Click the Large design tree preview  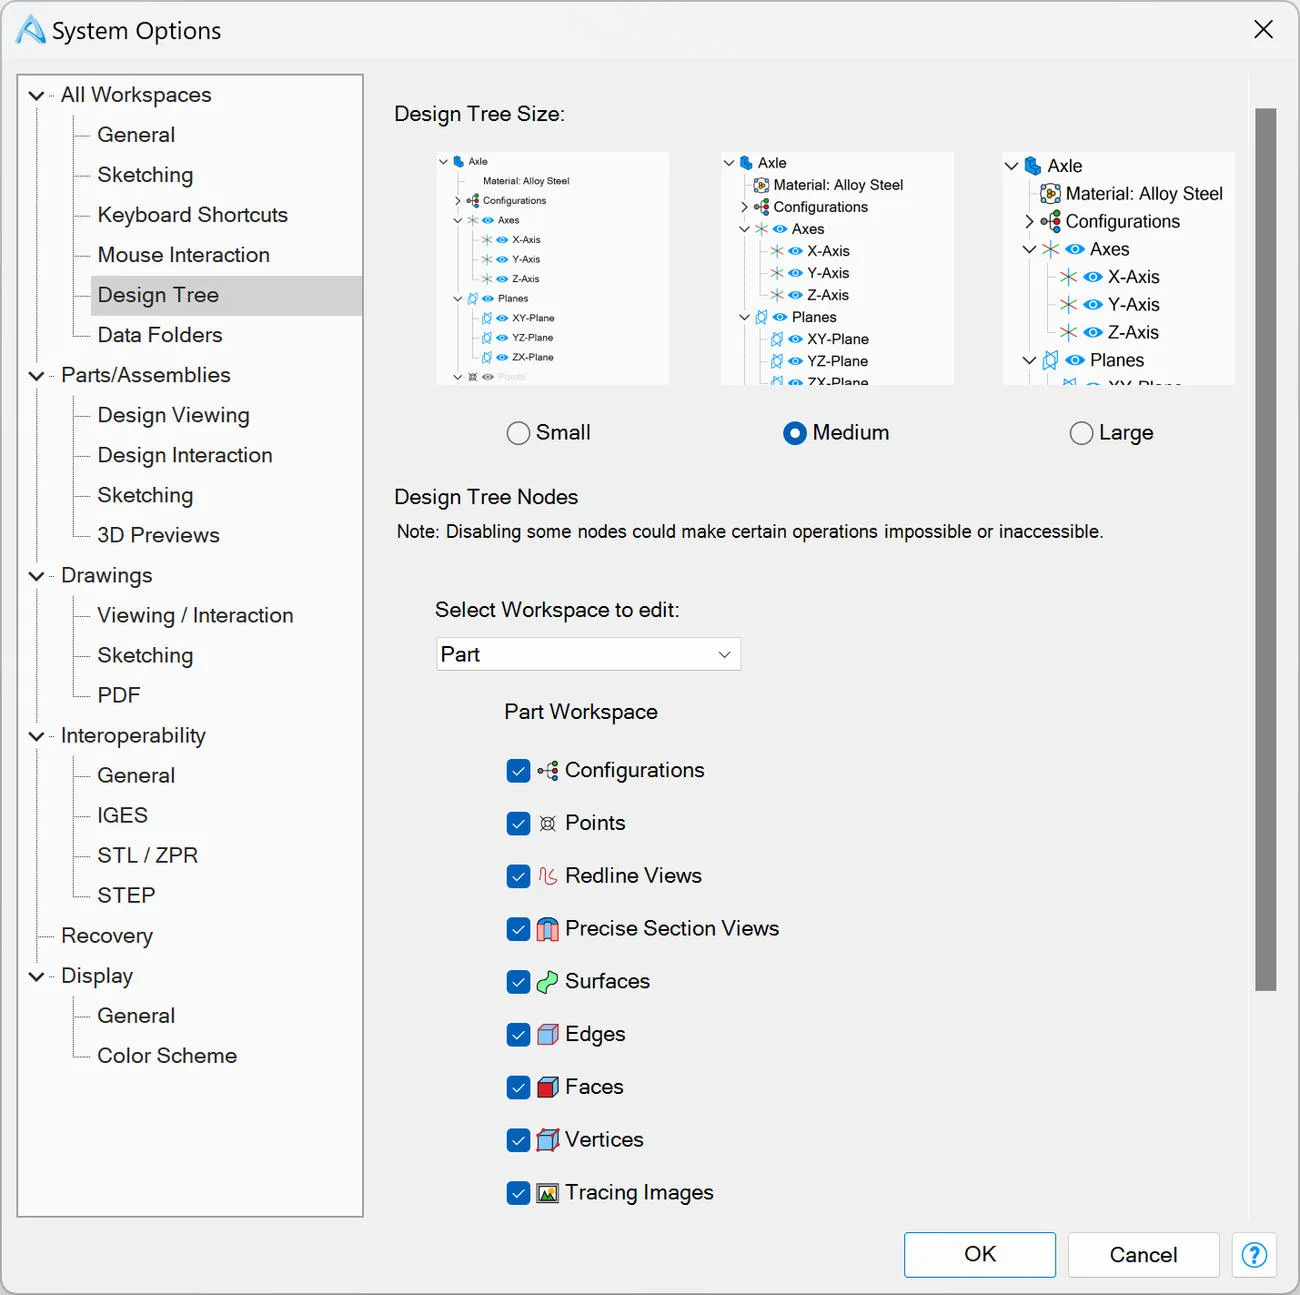[1119, 268]
